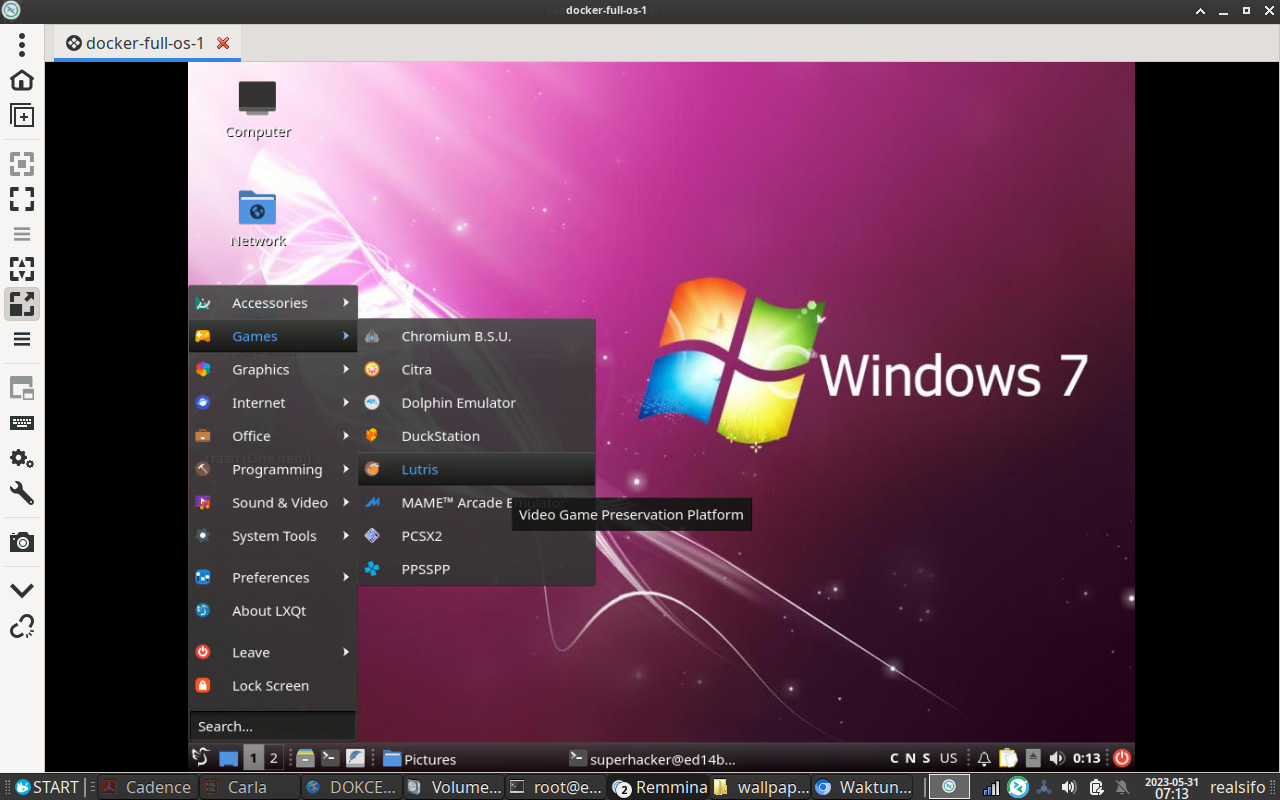The height and width of the screenshot is (800, 1280).
Task: Open the Preferences menu category
Action: pos(273,577)
